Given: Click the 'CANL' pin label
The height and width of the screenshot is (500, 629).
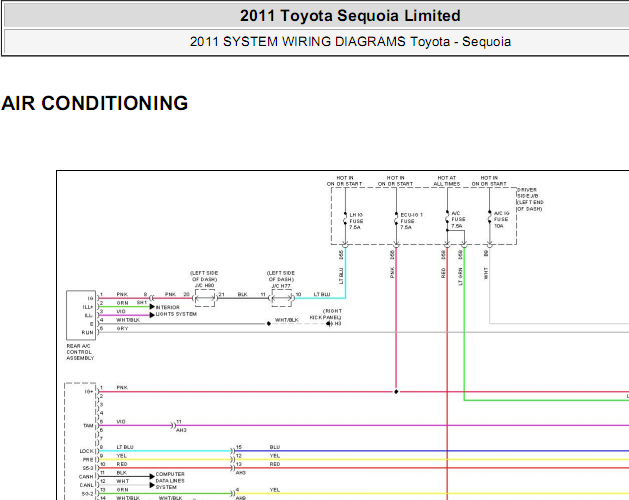Looking at the screenshot, I should (86, 485).
